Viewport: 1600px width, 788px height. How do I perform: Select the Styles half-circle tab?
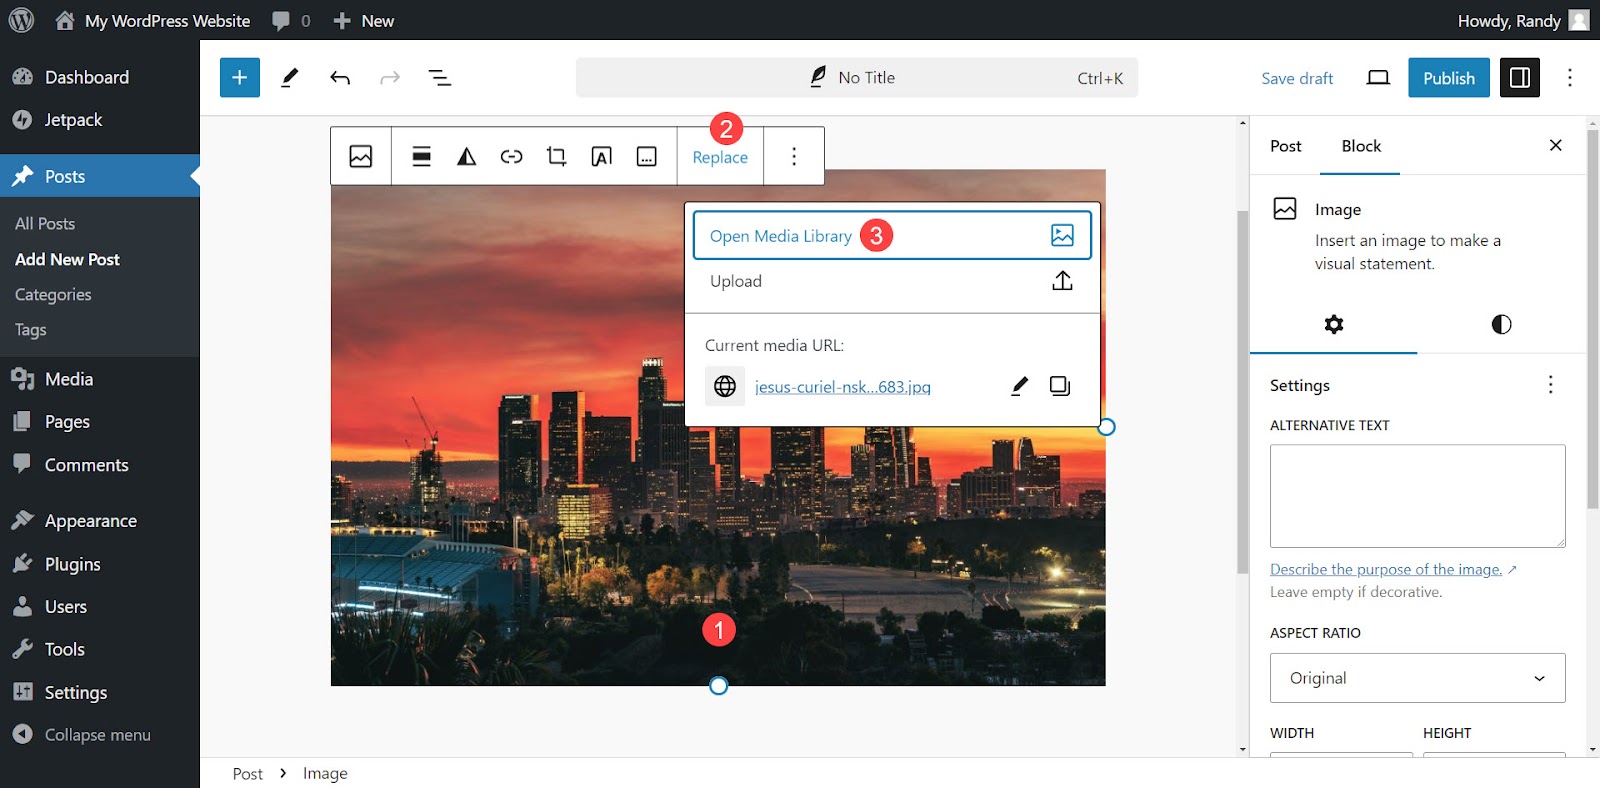coord(1501,324)
